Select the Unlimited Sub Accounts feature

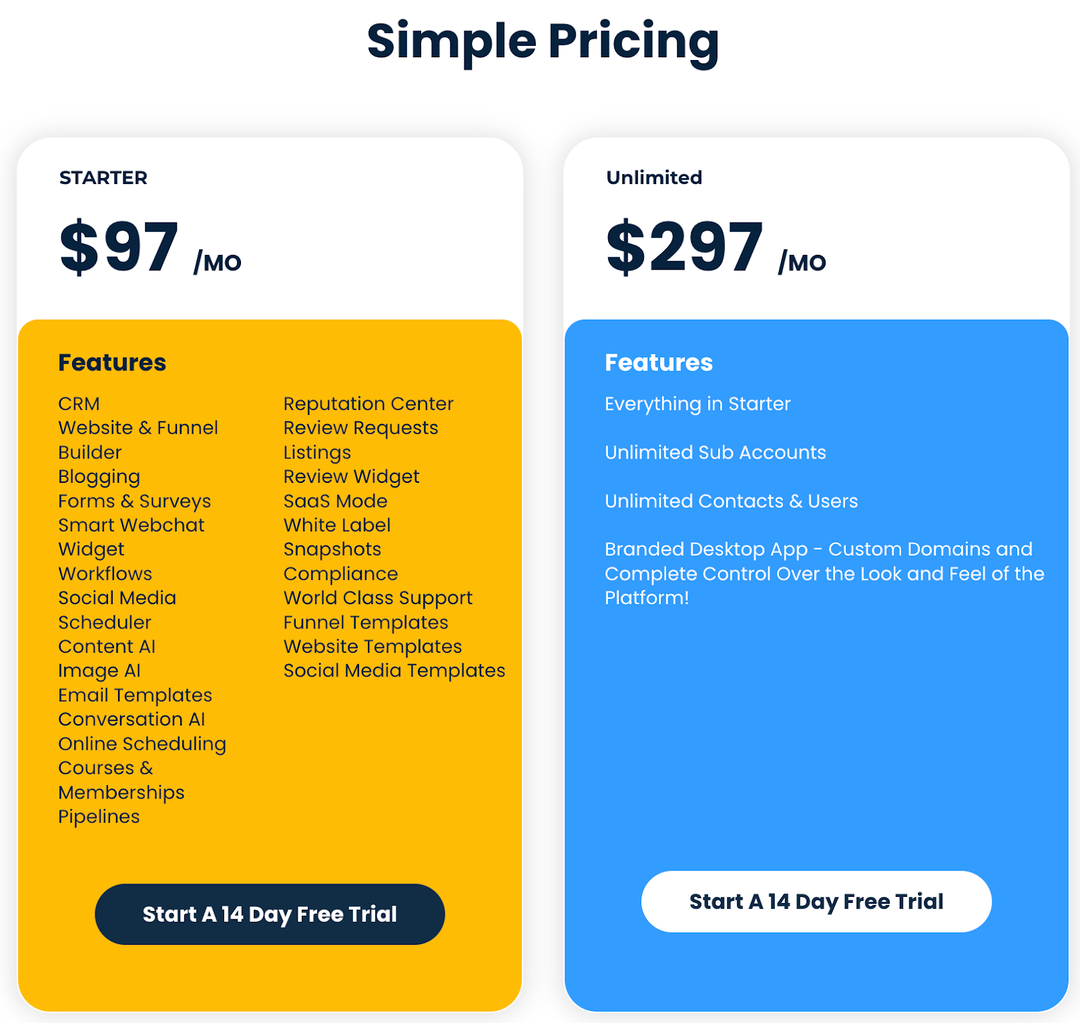point(715,453)
